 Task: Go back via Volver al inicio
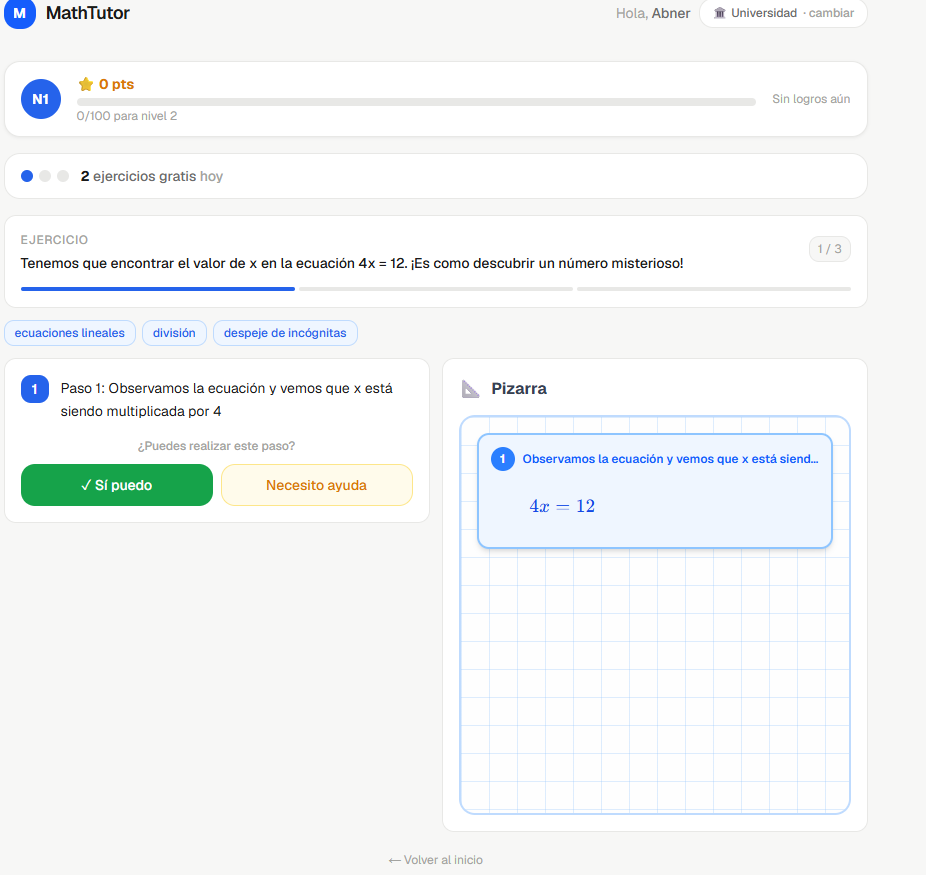coord(436,860)
